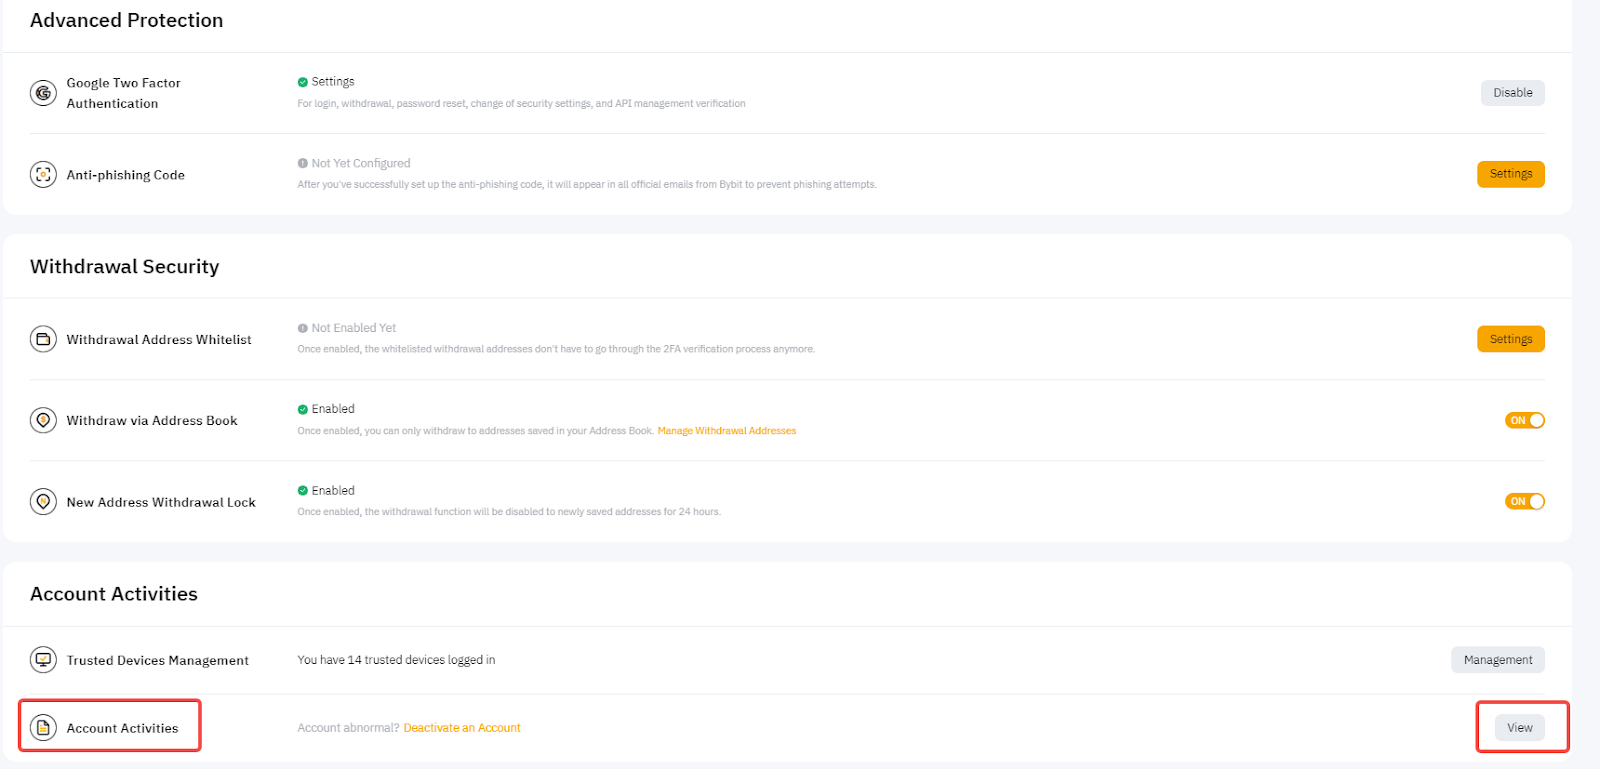
Task: Click the Withdrawal Address Whitelist icon
Action: pos(43,340)
